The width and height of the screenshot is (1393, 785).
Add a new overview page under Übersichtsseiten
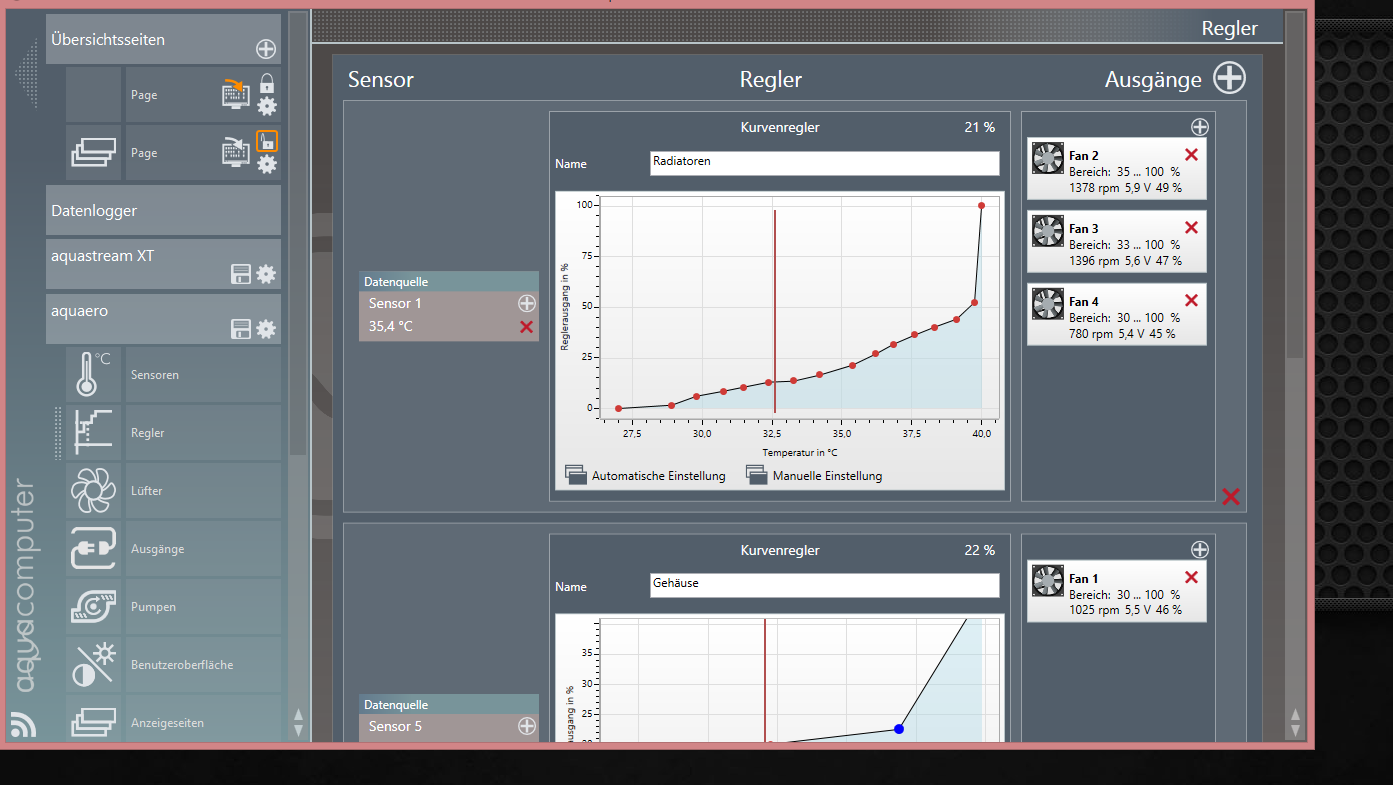266,49
